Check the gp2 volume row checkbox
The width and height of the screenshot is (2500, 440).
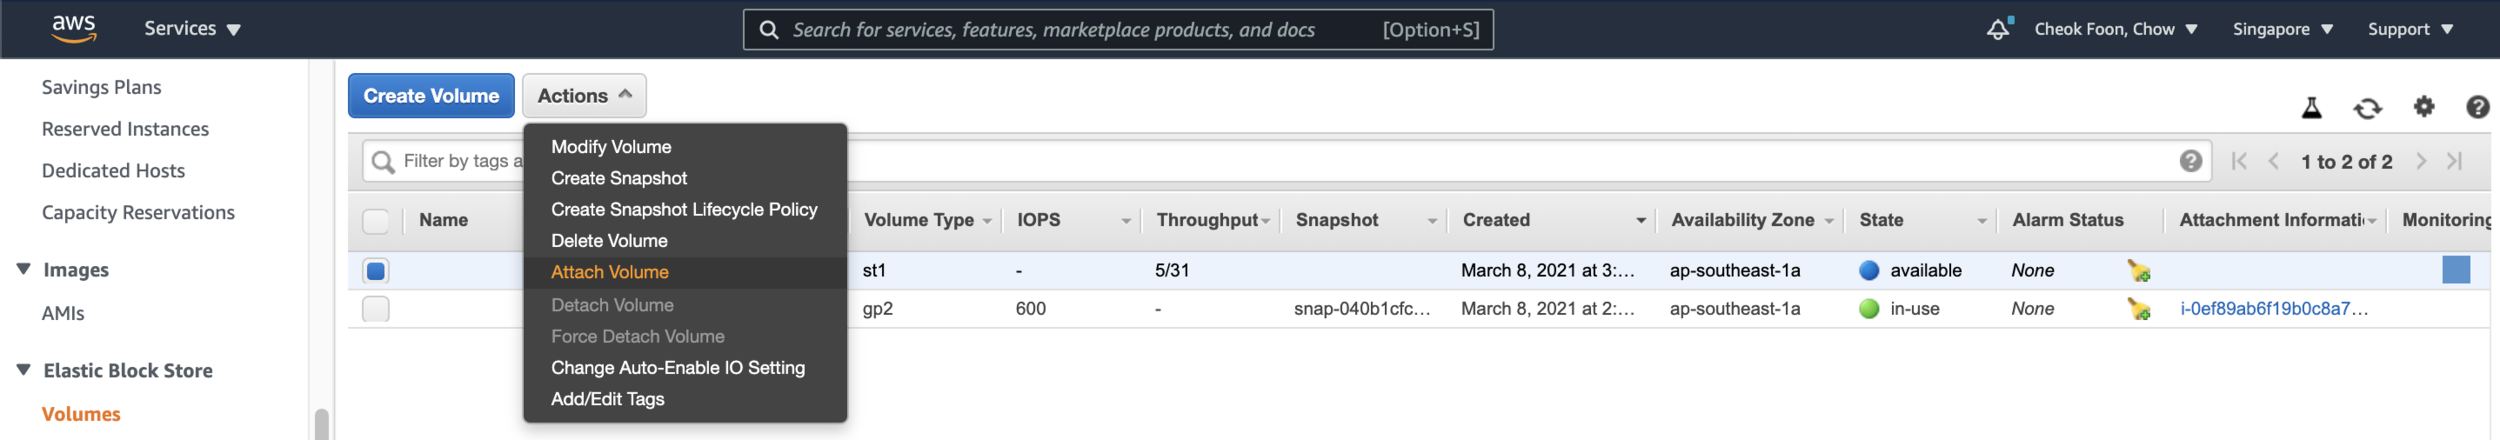376,309
